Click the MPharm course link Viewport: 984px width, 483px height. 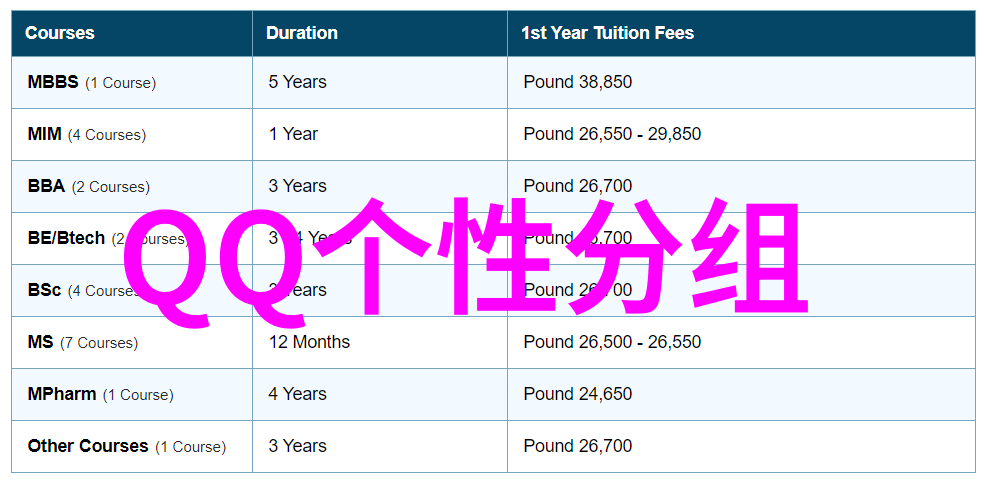[62, 395]
